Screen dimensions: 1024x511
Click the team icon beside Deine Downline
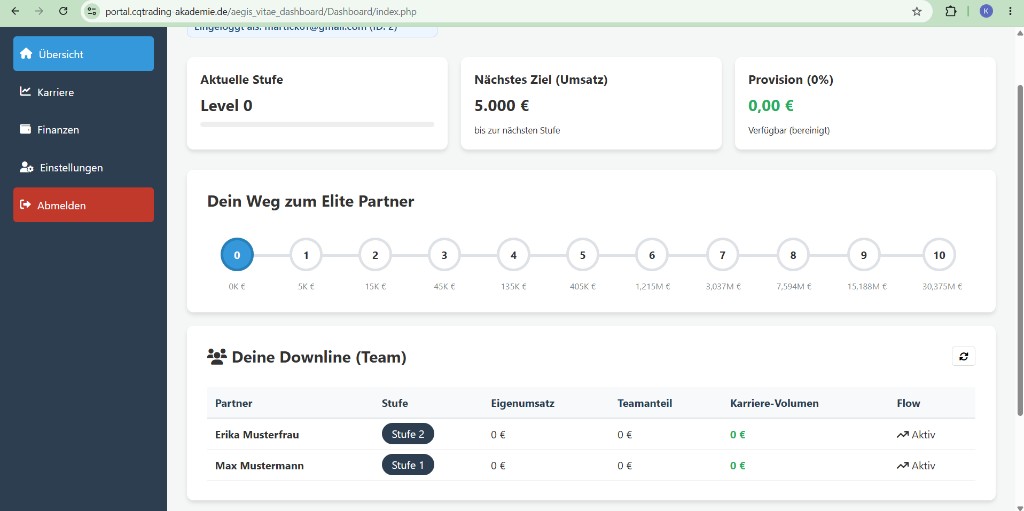(x=217, y=357)
